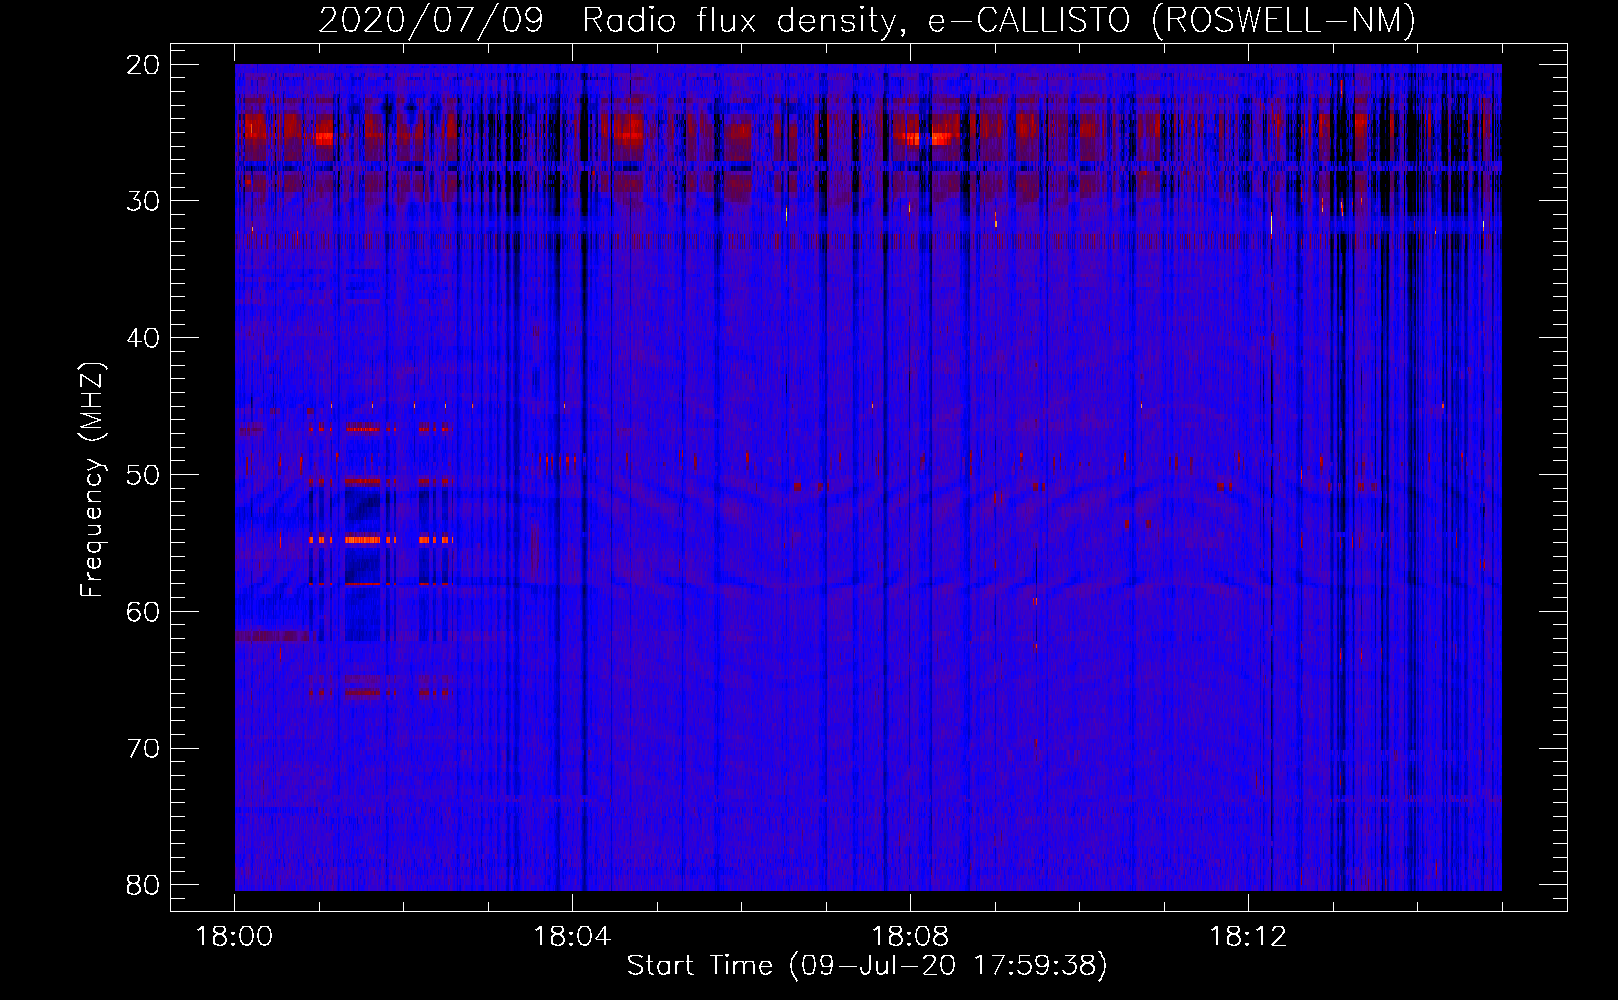This screenshot has width=1618, height=1000.
Task: Click the 18:00 time tick label
Action: [x=234, y=937]
